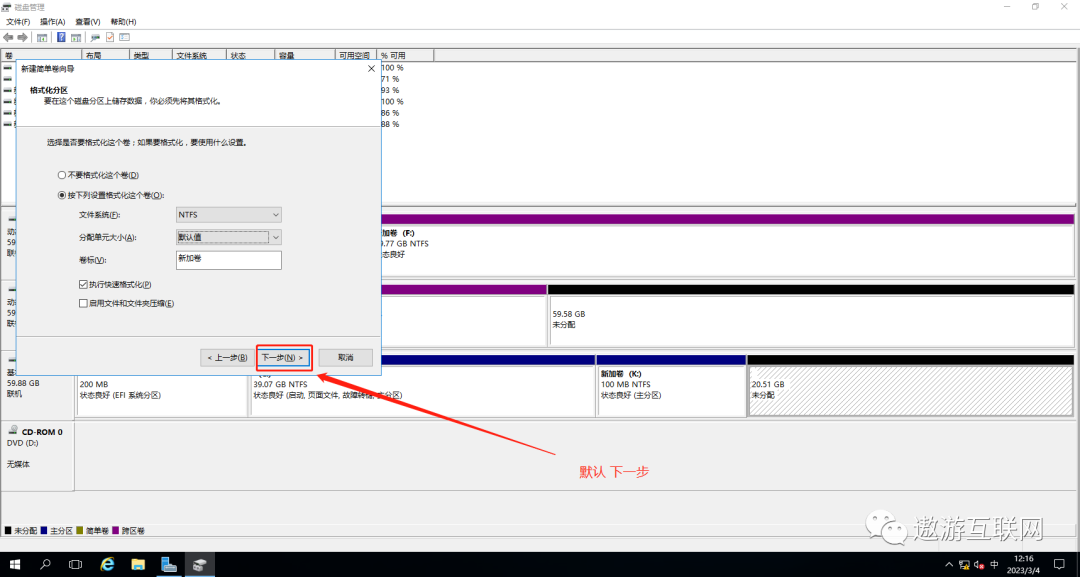The height and width of the screenshot is (577, 1080).
Task: Select 按下列设置格式化这个卷 radio button
Action: (x=62, y=196)
